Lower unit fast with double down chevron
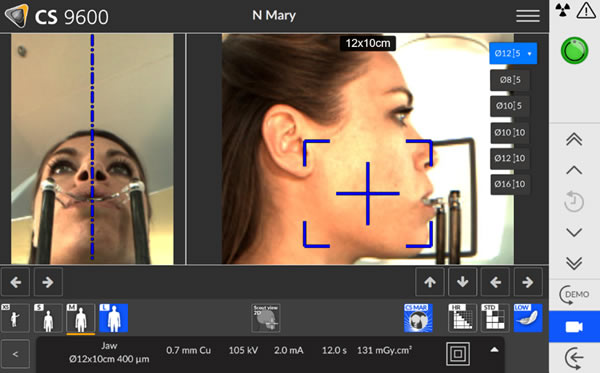This screenshot has width=600, height=373. click(x=574, y=263)
